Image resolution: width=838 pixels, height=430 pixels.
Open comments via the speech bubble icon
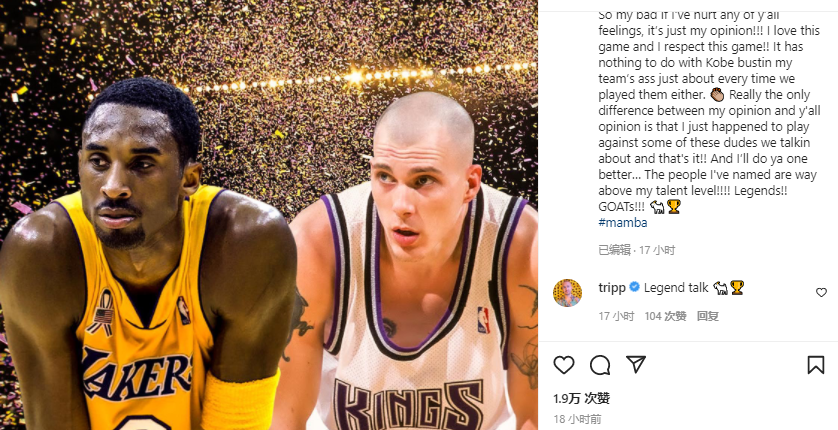coord(600,365)
